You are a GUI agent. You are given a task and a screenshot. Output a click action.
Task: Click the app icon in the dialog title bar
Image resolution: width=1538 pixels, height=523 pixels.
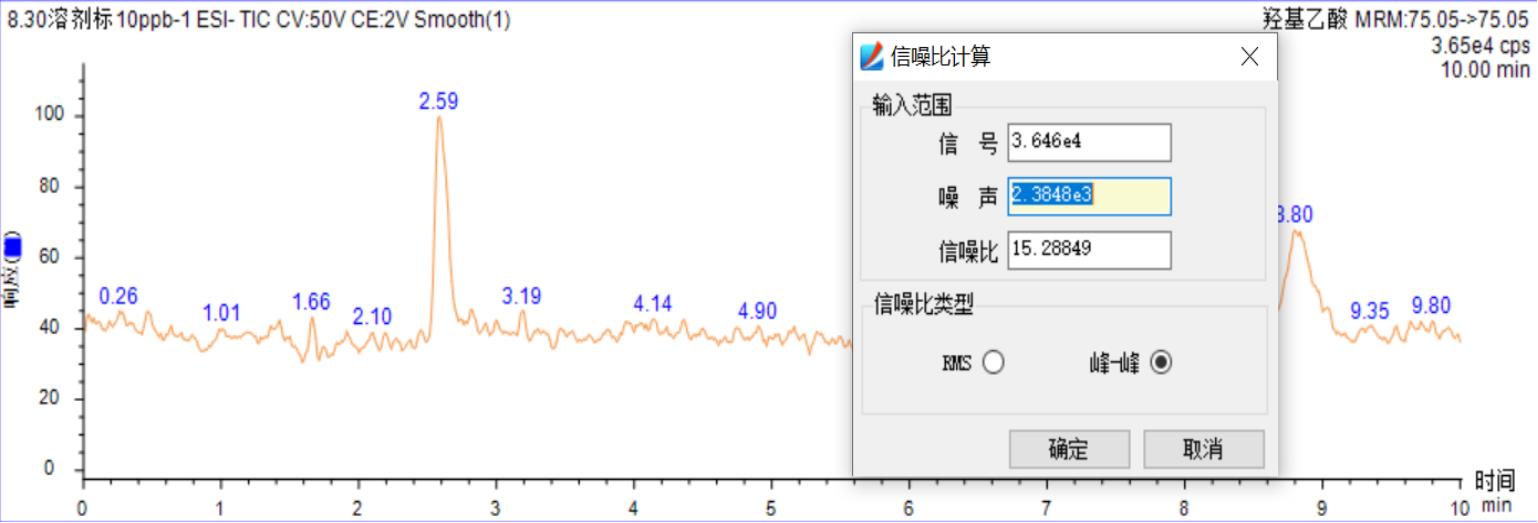pyautogui.click(x=872, y=57)
